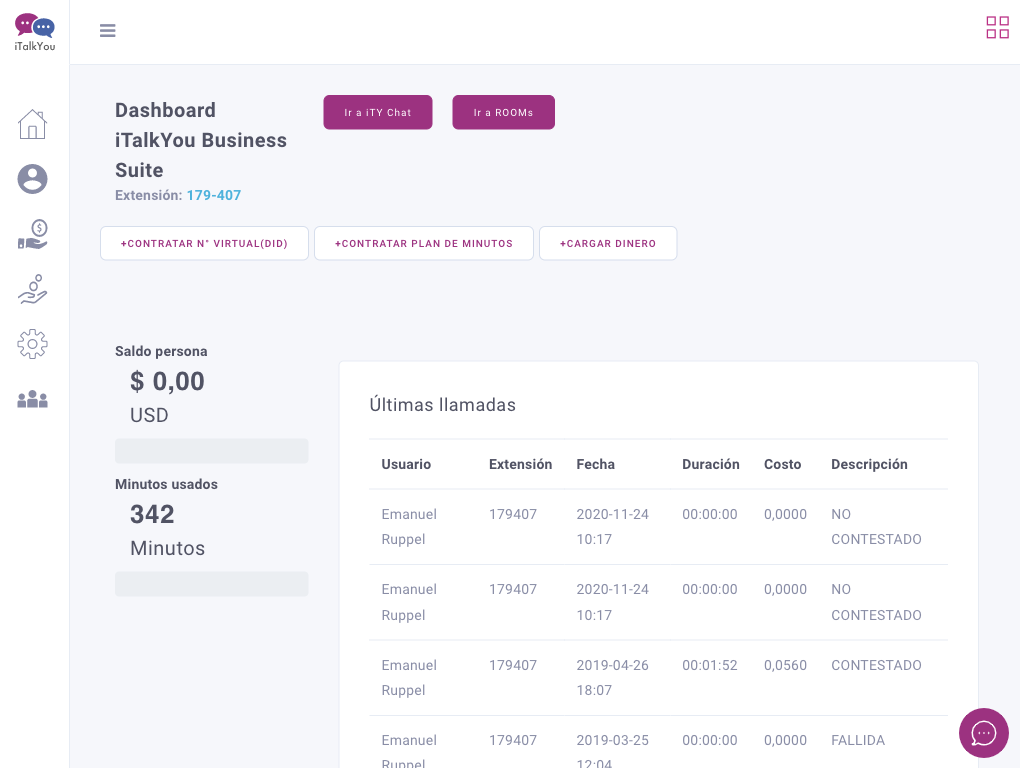Click the Saldo persona progress bar
The height and width of the screenshot is (768, 1020).
[212, 451]
